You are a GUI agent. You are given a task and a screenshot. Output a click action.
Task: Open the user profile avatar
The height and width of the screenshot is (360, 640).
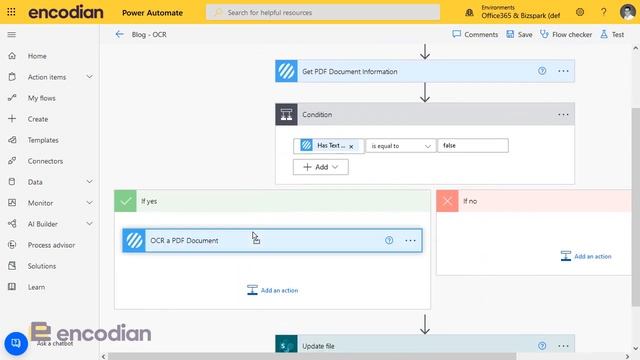(627, 12)
